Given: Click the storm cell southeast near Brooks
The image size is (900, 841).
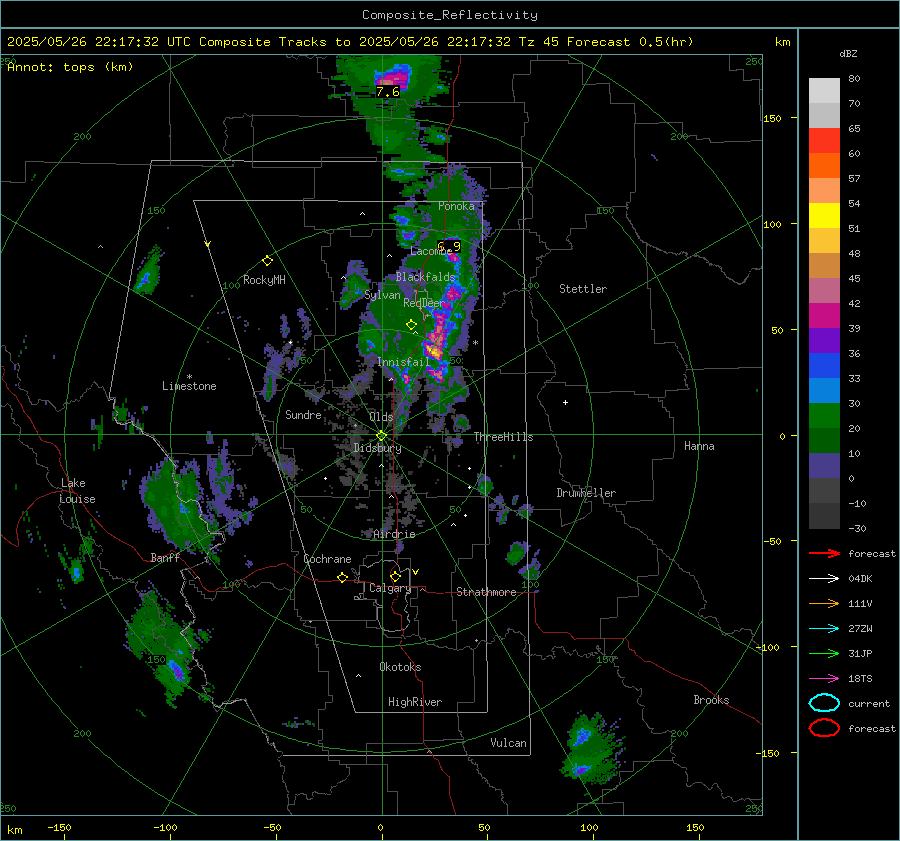Looking at the screenshot, I should click(592, 748).
